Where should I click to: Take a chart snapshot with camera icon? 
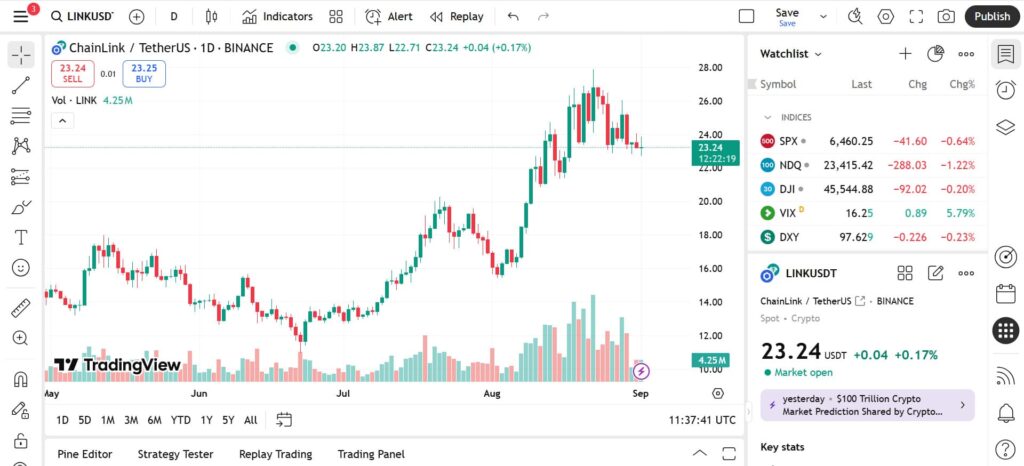click(x=946, y=16)
